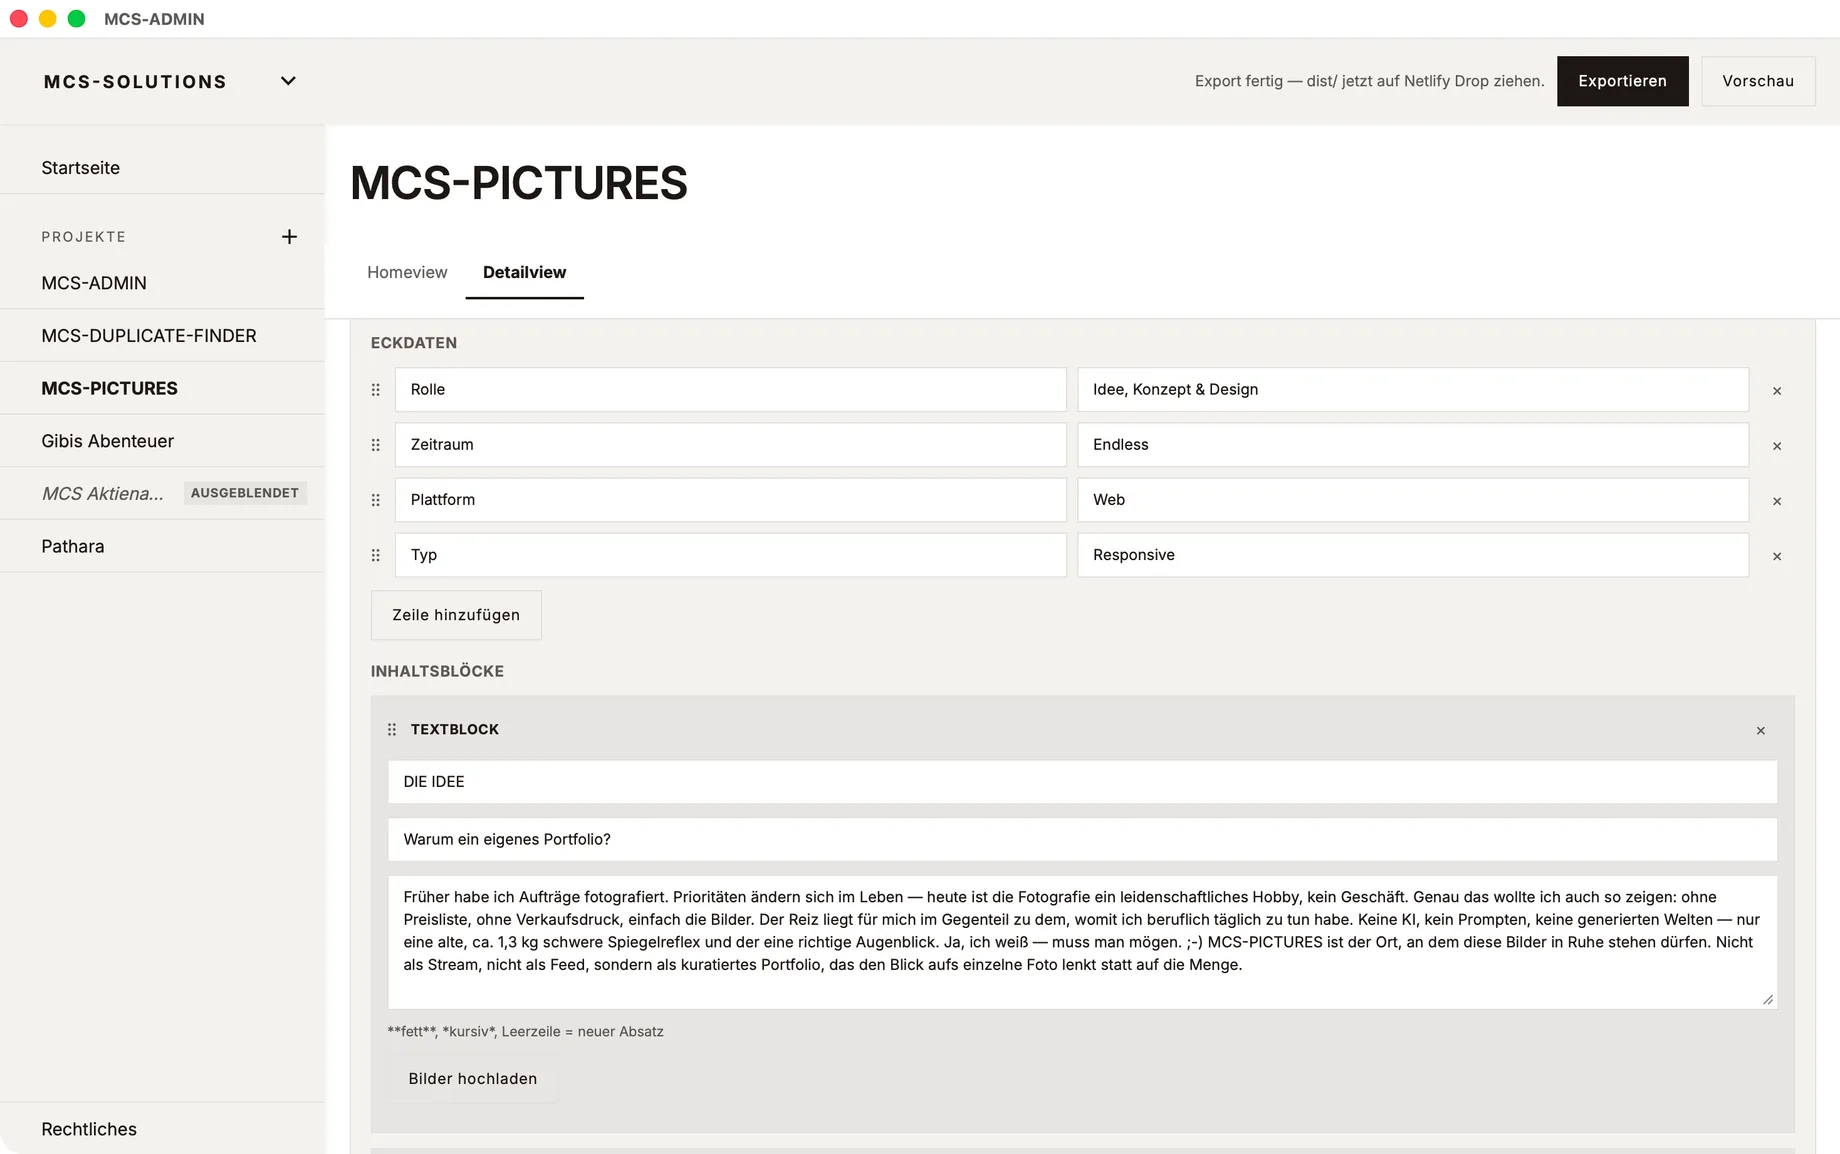
Task: Click the export status message text
Action: click(1369, 81)
